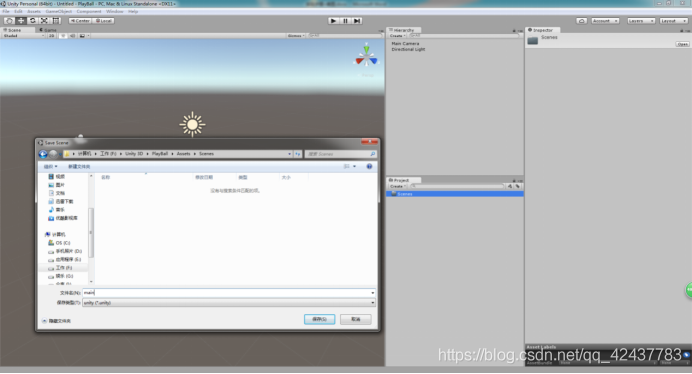Open the Component menu
The width and height of the screenshot is (692, 374).
click(89, 11)
